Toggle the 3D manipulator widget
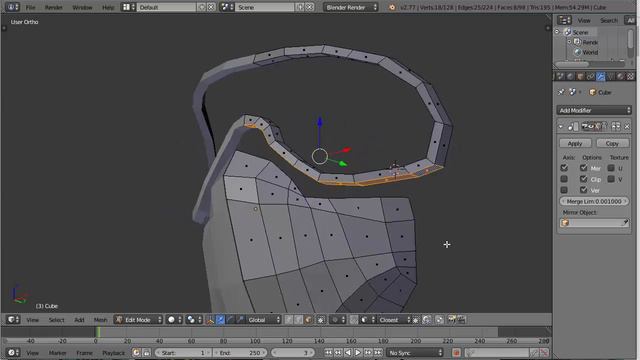The width and height of the screenshot is (640, 360). pos(210,320)
